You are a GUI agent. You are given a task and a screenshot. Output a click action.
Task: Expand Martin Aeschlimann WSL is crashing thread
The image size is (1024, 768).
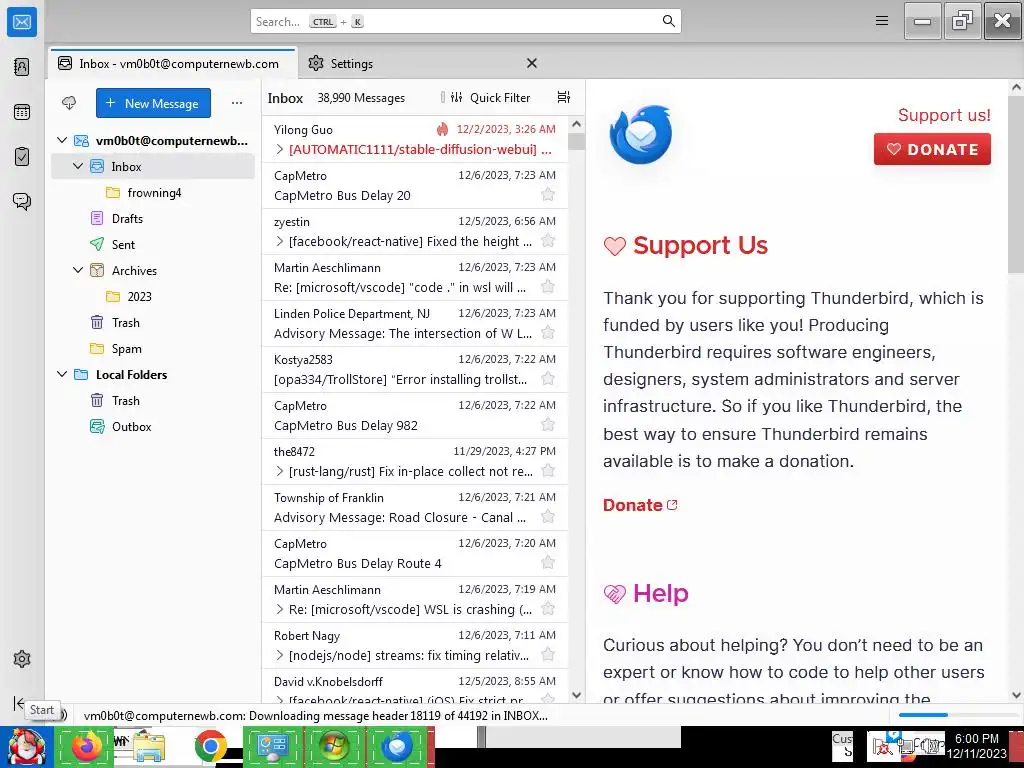(280, 609)
